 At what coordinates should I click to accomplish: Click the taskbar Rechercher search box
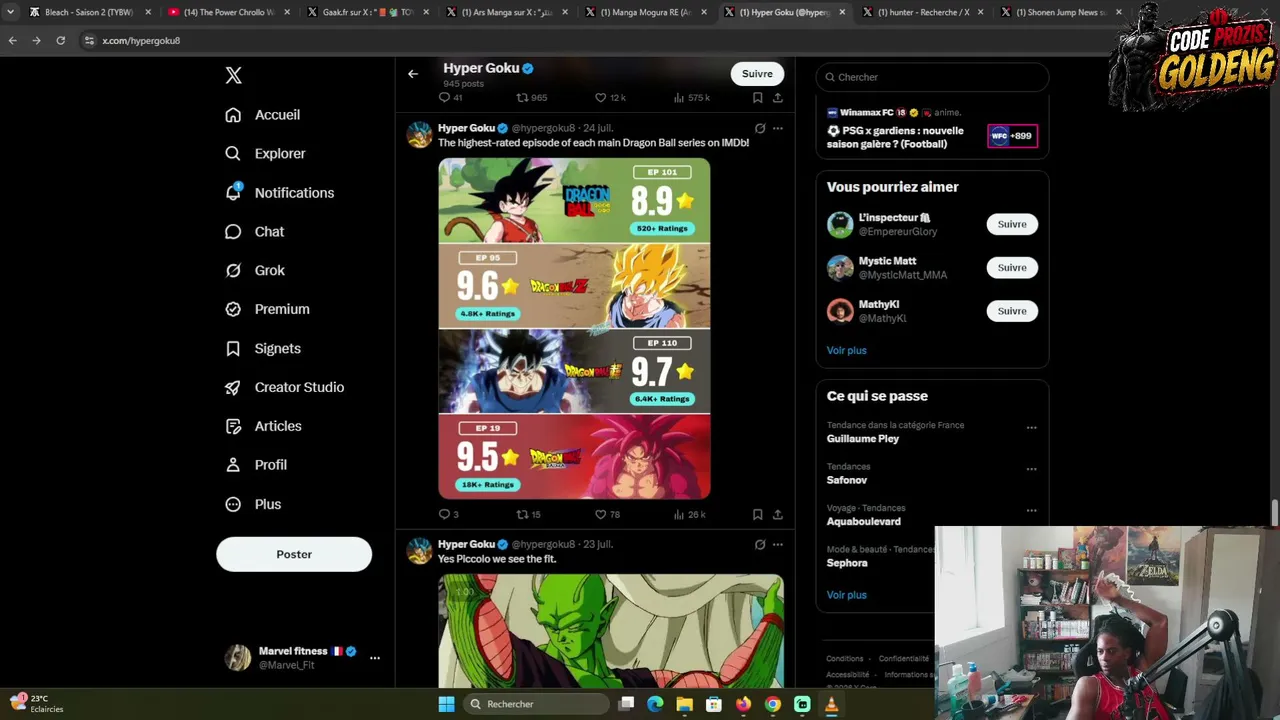(x=537, y=704)
